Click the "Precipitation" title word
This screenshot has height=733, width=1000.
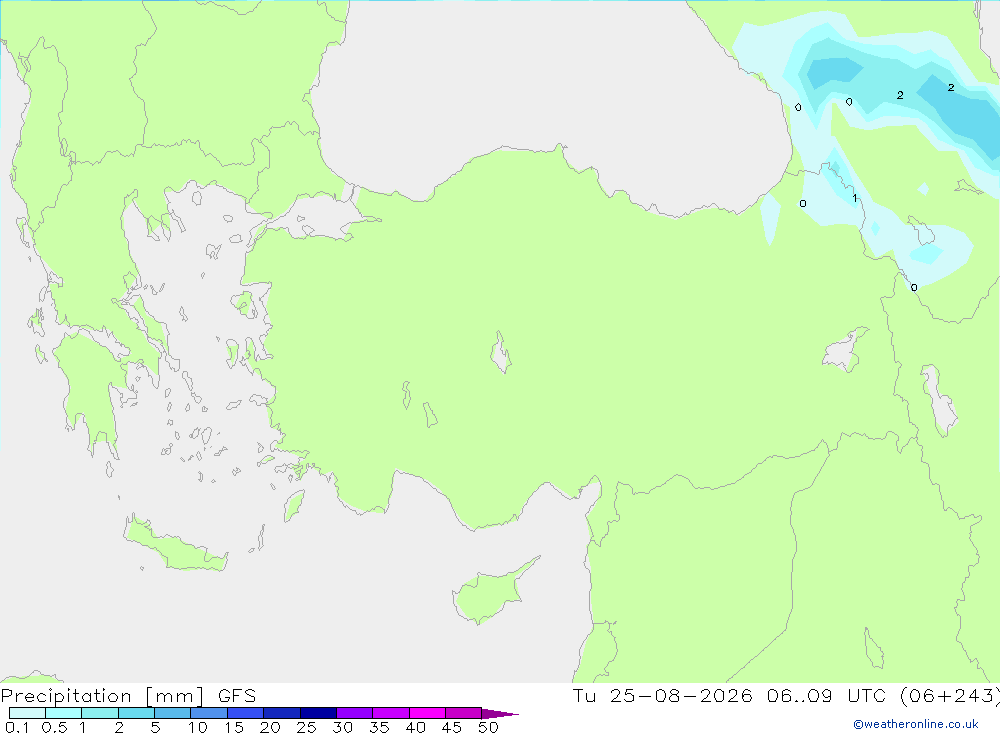click(66, 696)
